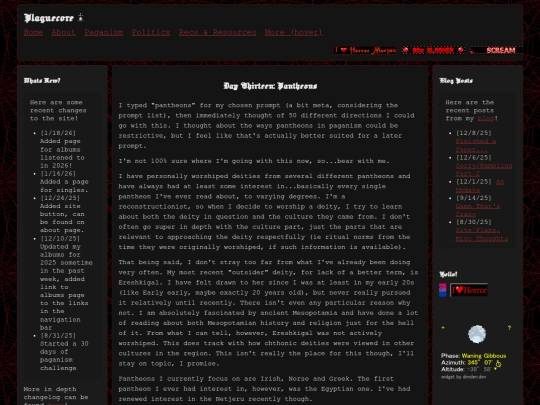The width and height of the screenshot is (540, 405).
Task: Open the 12/1/25 'An Update' post
Action: (480, 186)
